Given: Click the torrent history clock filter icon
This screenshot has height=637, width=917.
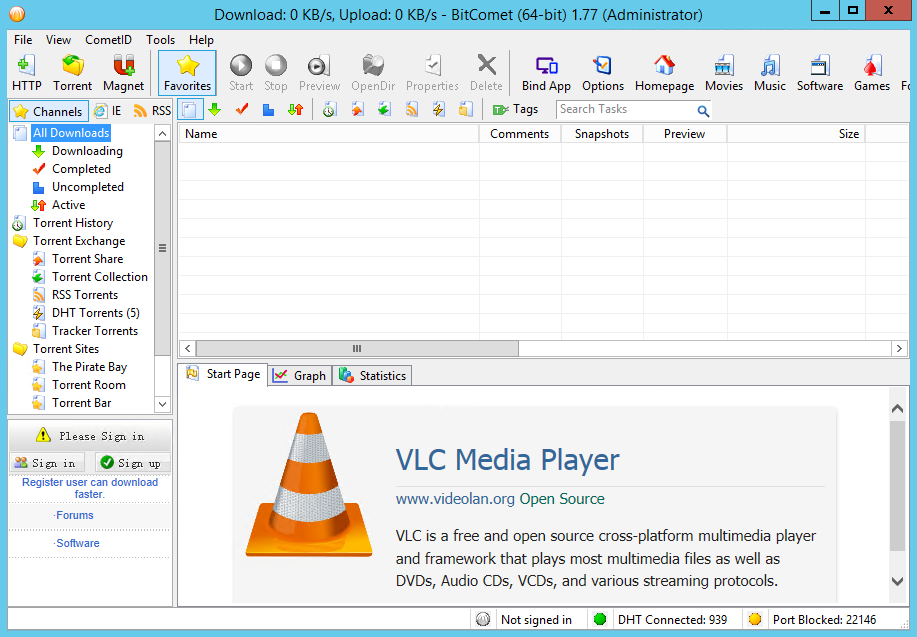Looking at the screenshot, I should [329, 109].
